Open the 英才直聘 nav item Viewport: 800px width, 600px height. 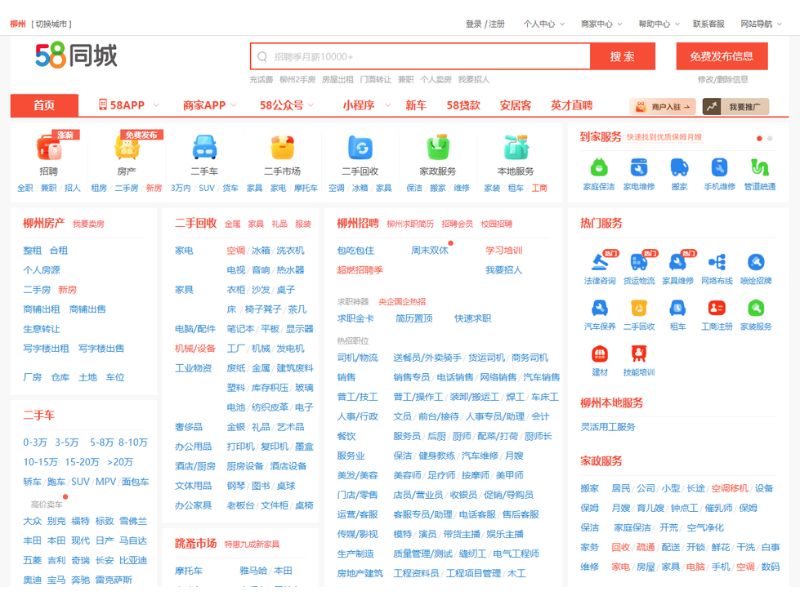coord(571,105)
